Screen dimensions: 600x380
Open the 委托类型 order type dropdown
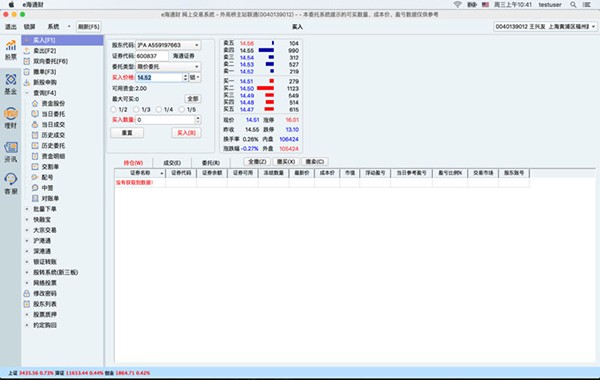click(x=168, y=67)
